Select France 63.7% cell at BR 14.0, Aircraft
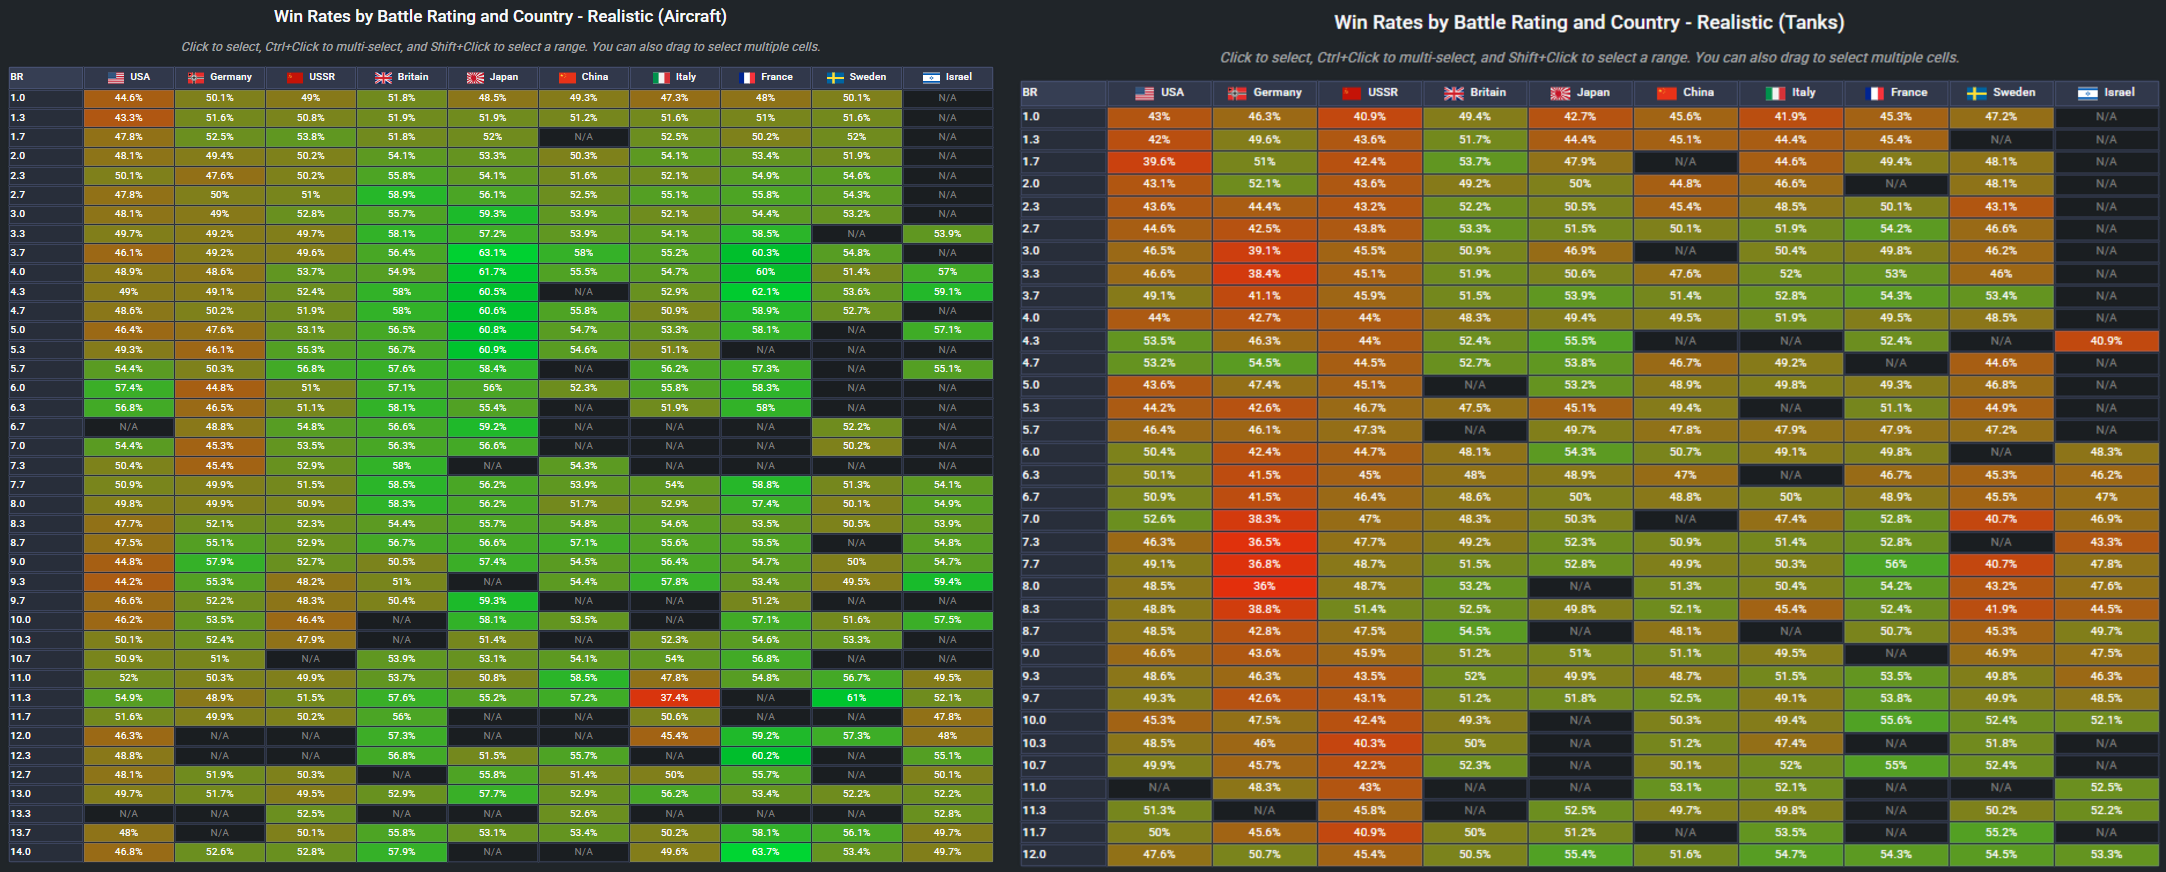The image size is (2166, 872). (765, 852)
